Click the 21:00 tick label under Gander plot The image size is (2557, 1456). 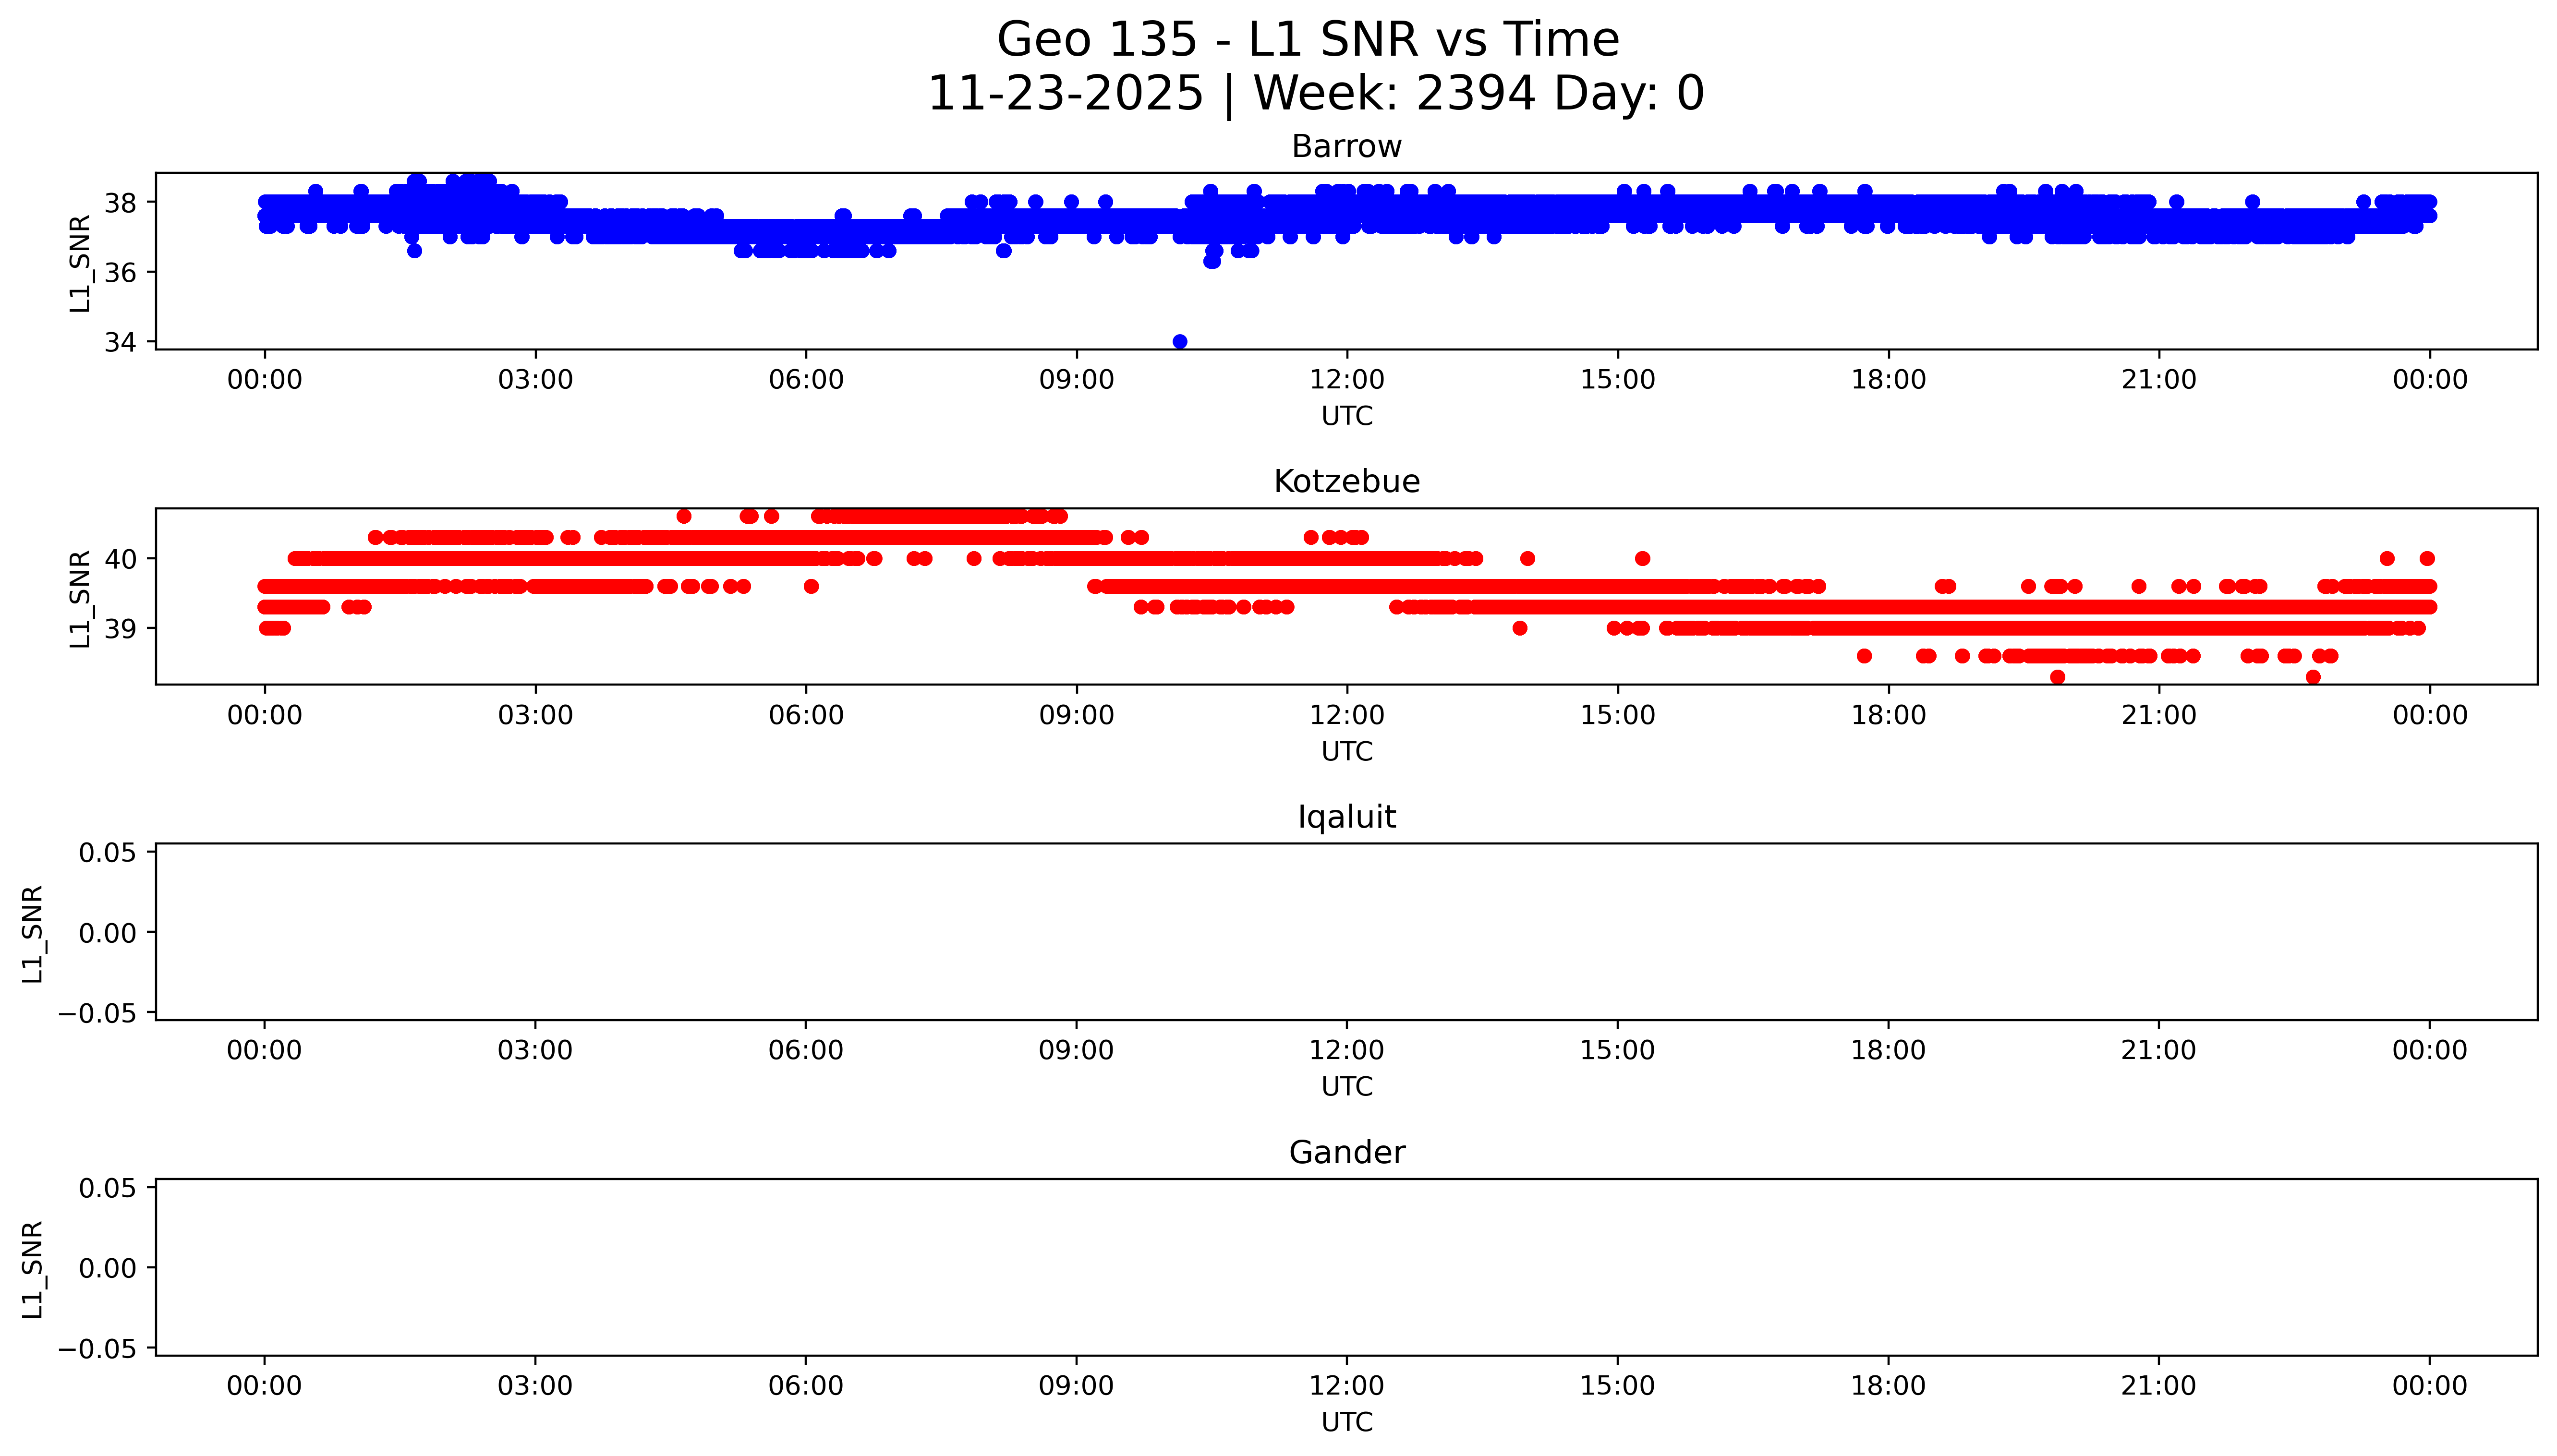[2158, 1386]
